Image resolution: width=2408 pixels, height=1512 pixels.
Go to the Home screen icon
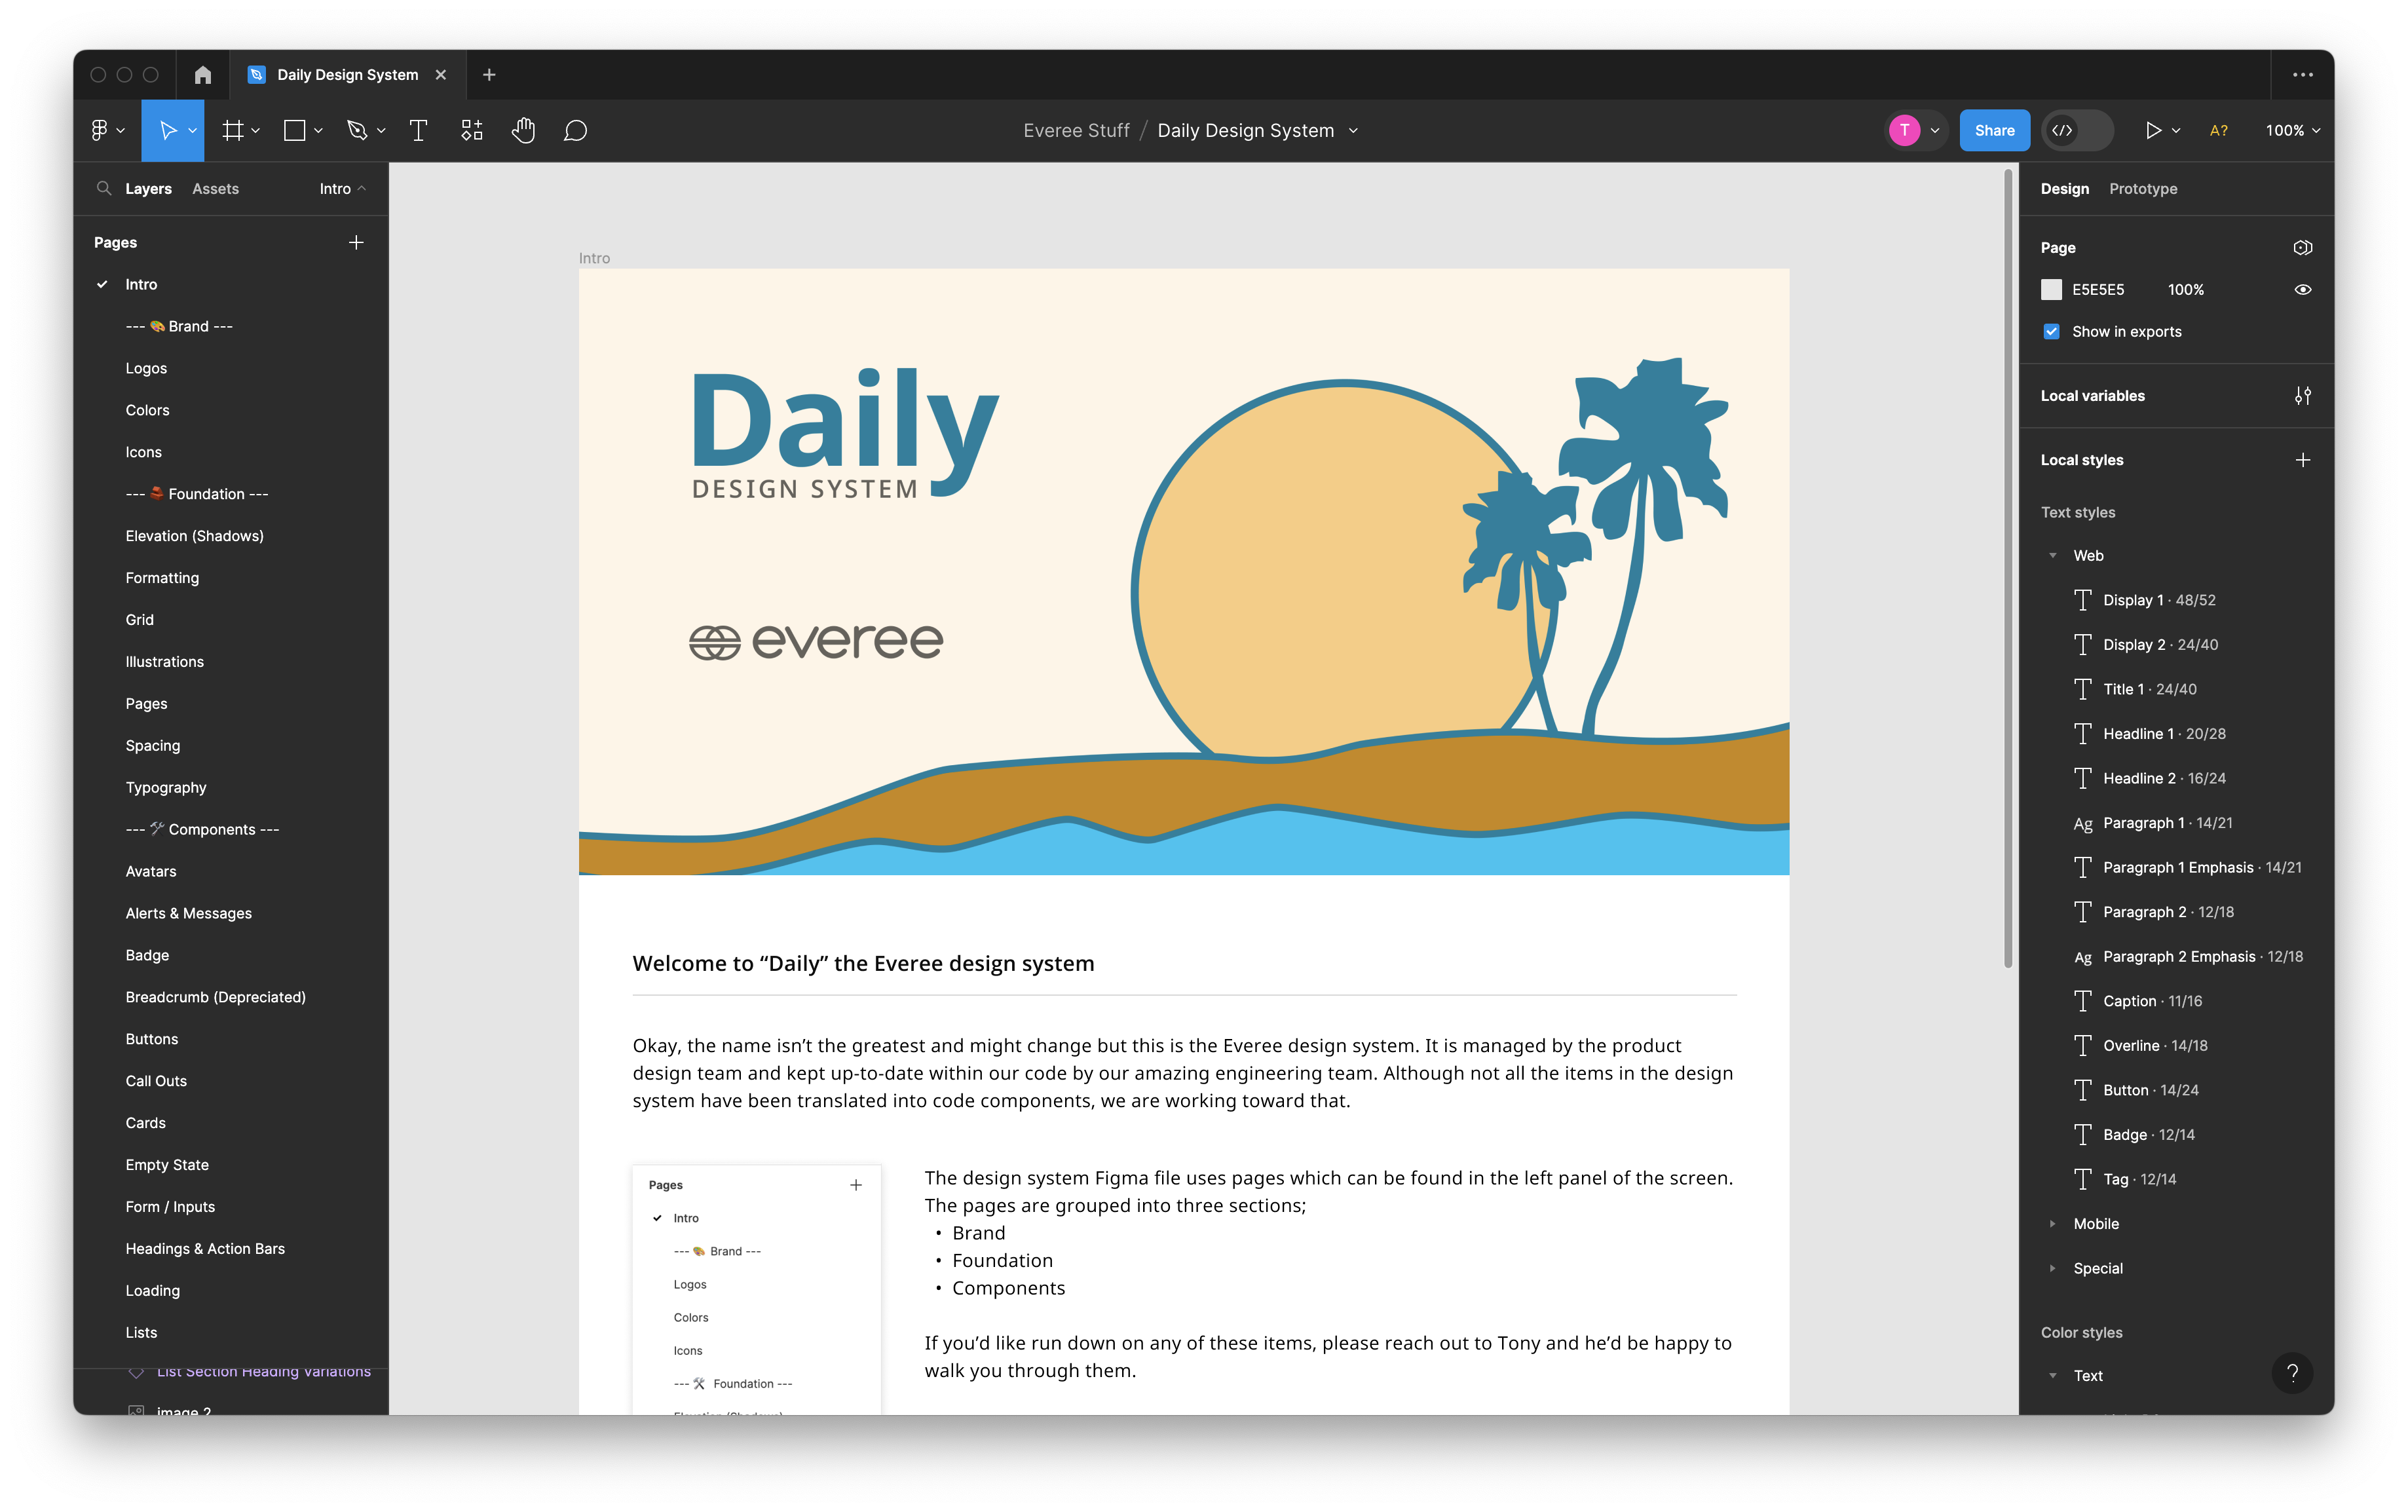tap(203, 75)
